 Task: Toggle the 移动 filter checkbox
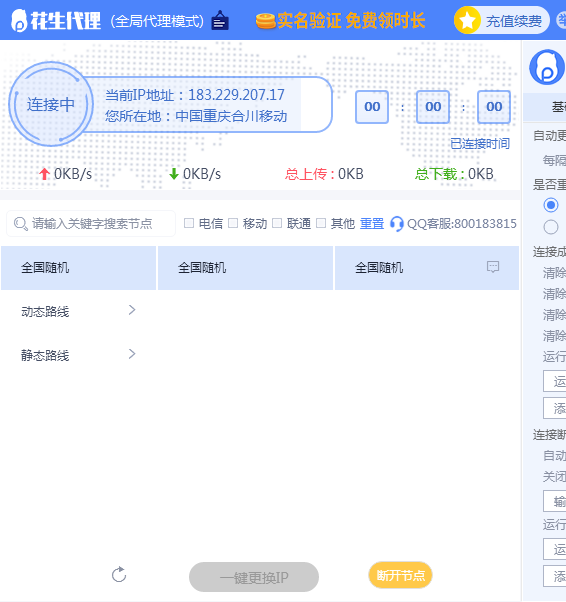tap(233, 223)
